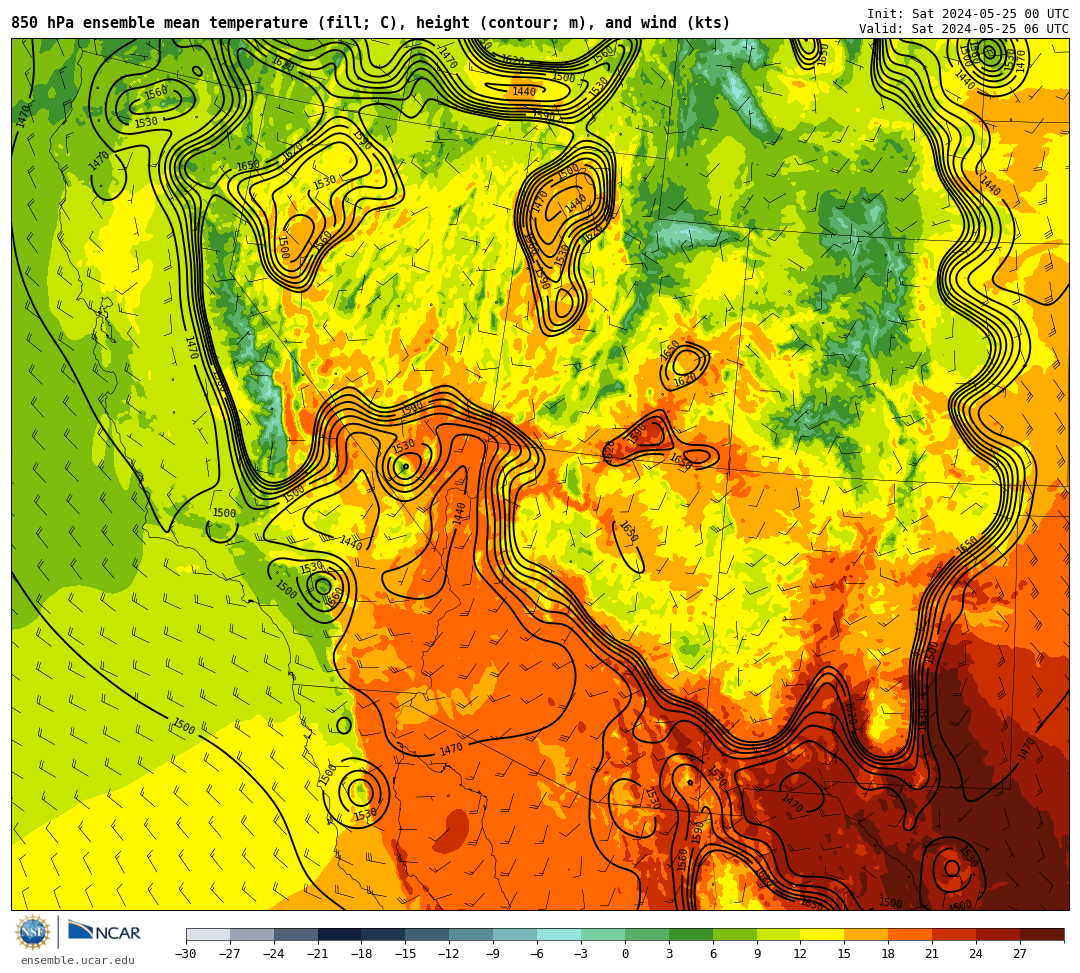Pick the colorbar swatch between 3 and 6
1080x973 pixels.
(691, 934)
